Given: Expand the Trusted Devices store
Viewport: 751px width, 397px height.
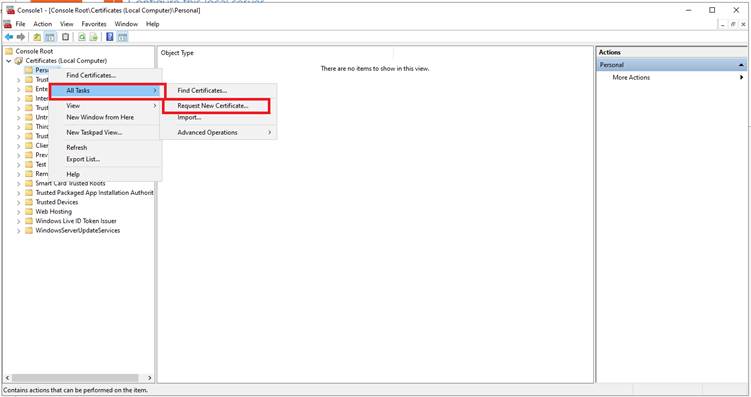Looking at the screenshot, I should pos(19,202).
